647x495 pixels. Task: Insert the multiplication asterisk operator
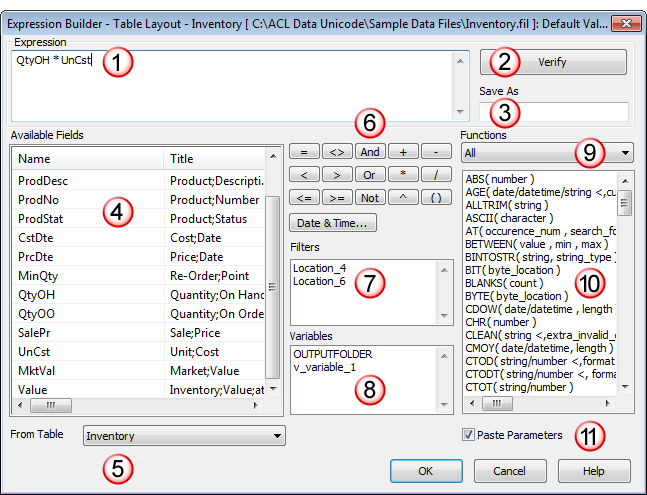tap(403, 174)
